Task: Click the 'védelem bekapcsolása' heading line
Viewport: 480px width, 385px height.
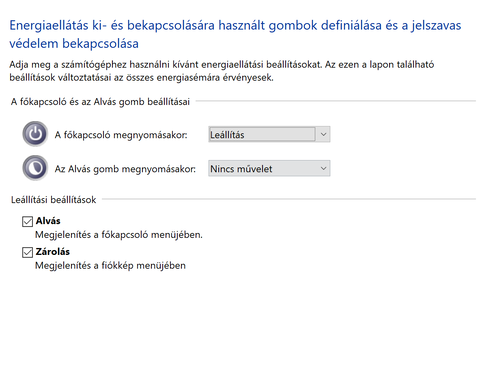Action: click(x=74, y=44)
